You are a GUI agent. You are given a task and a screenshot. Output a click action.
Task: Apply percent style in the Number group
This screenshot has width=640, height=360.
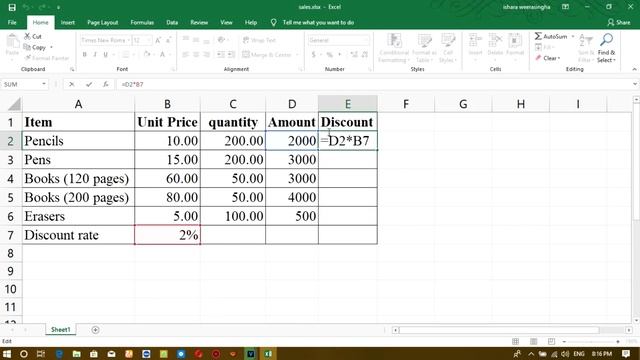[329, 54]
